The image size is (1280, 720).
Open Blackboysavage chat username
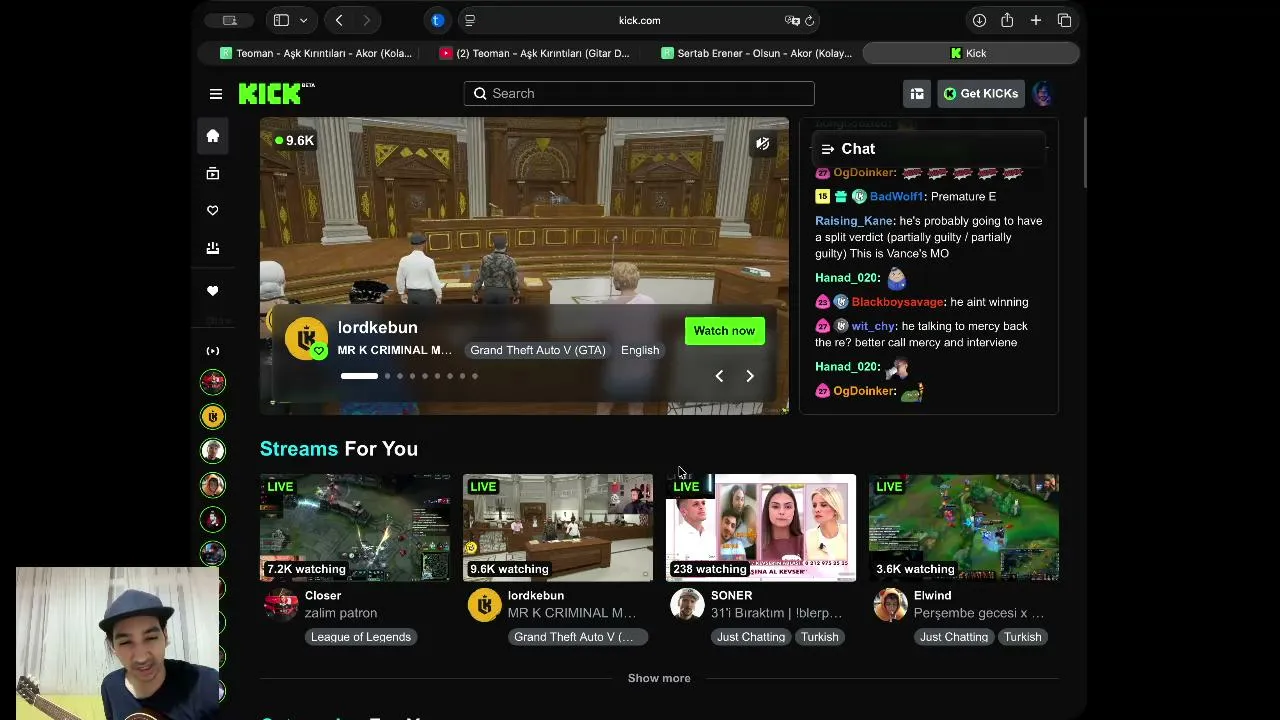898,302
